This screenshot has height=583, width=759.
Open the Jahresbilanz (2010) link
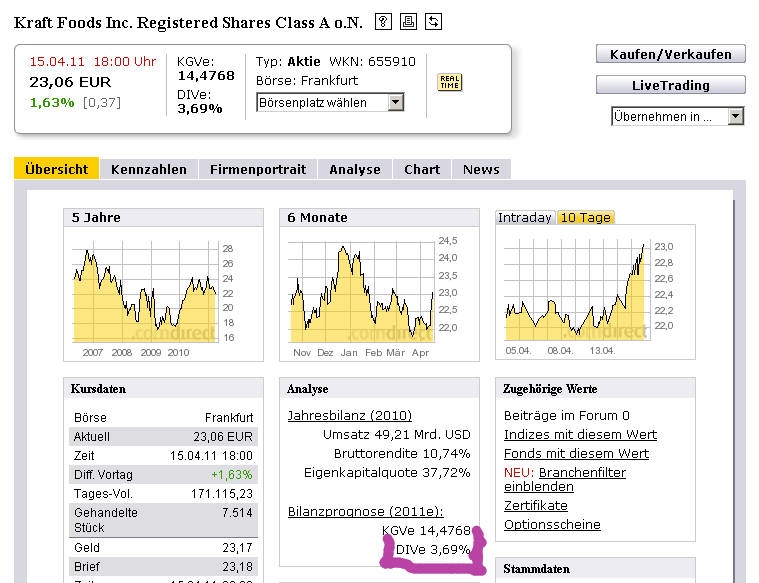[349, 415]
